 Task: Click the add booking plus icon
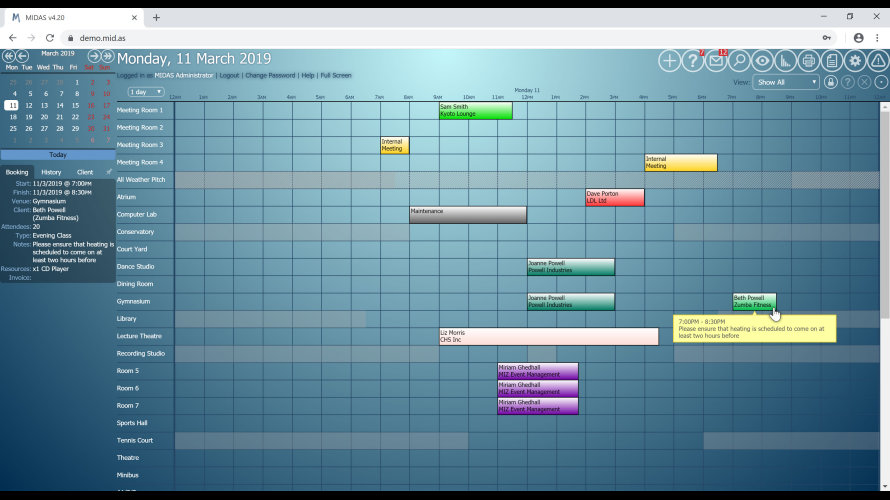point(669,61)
